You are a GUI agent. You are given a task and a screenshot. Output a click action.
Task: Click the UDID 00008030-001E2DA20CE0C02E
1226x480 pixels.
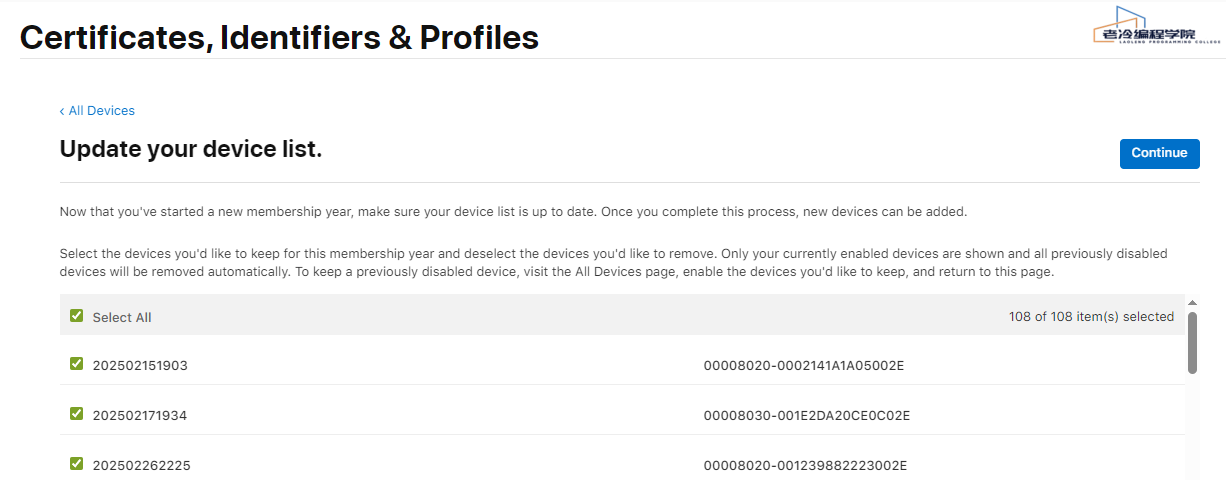click(807, 416)
